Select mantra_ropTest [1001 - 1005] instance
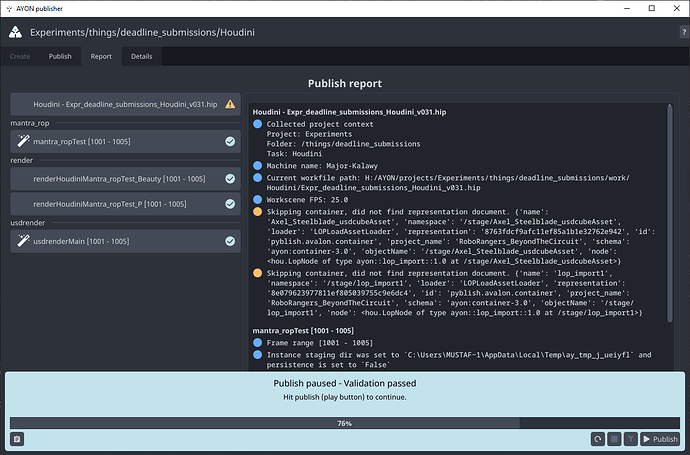This screenshot has width=690, height=455. pyautogui.click(x=125, y=141)
